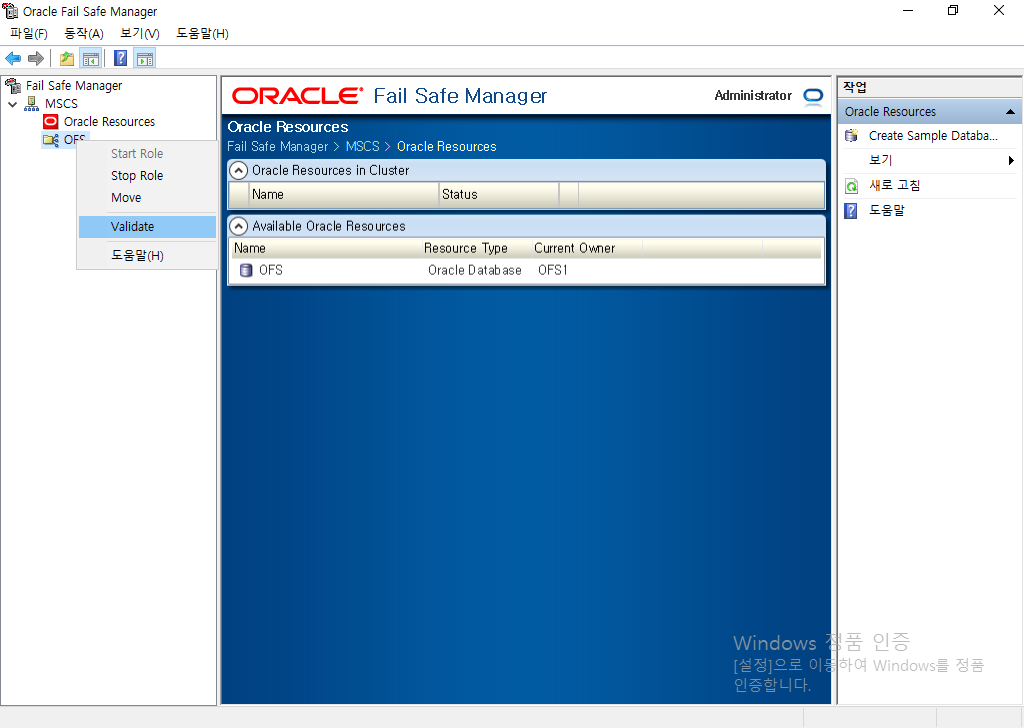Open the 동작(A) menu

point(84,33)
